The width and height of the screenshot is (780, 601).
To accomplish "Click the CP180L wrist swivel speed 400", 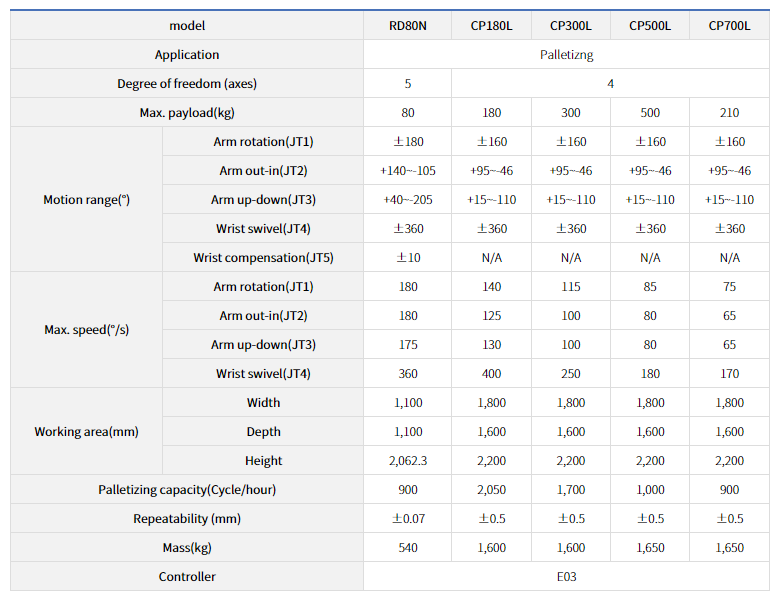I will [x=491, y=374].
